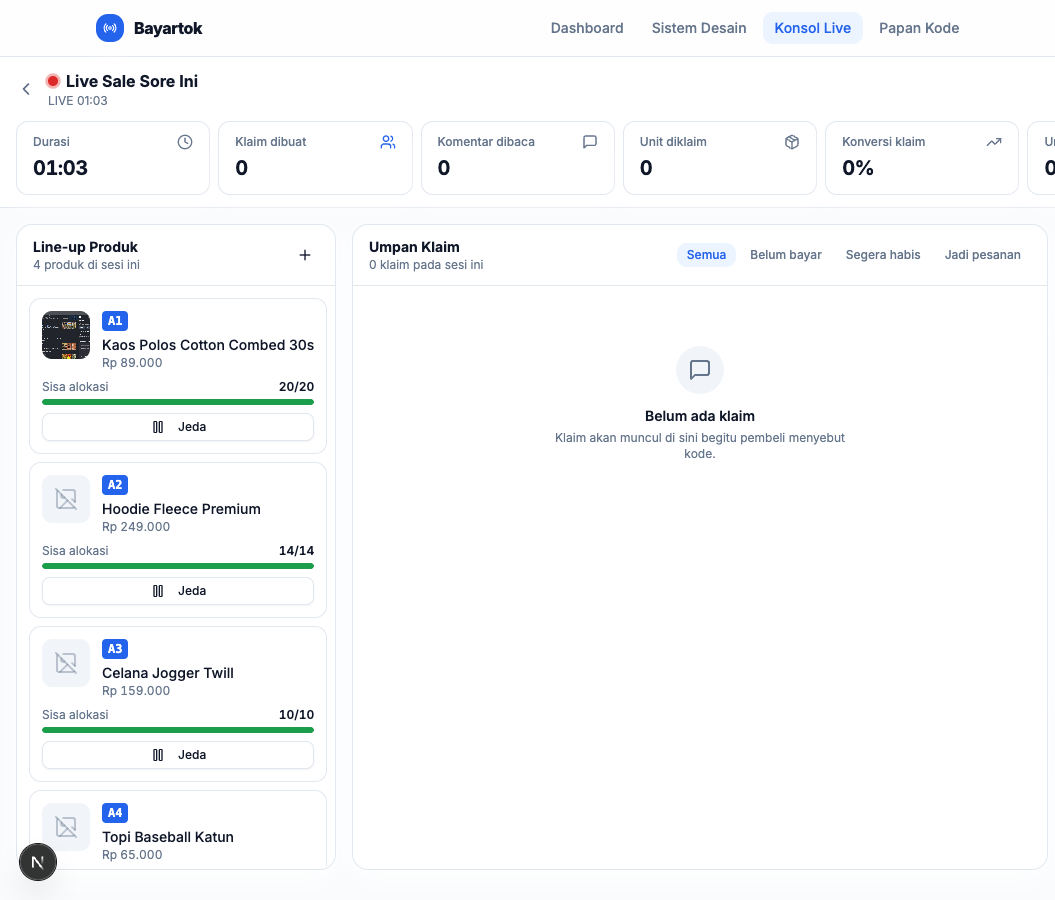Viewport: 1055px width, 900px height.
Task: Click the Kaos Polos allocation progress bar
Action: [x=178, y=402]
